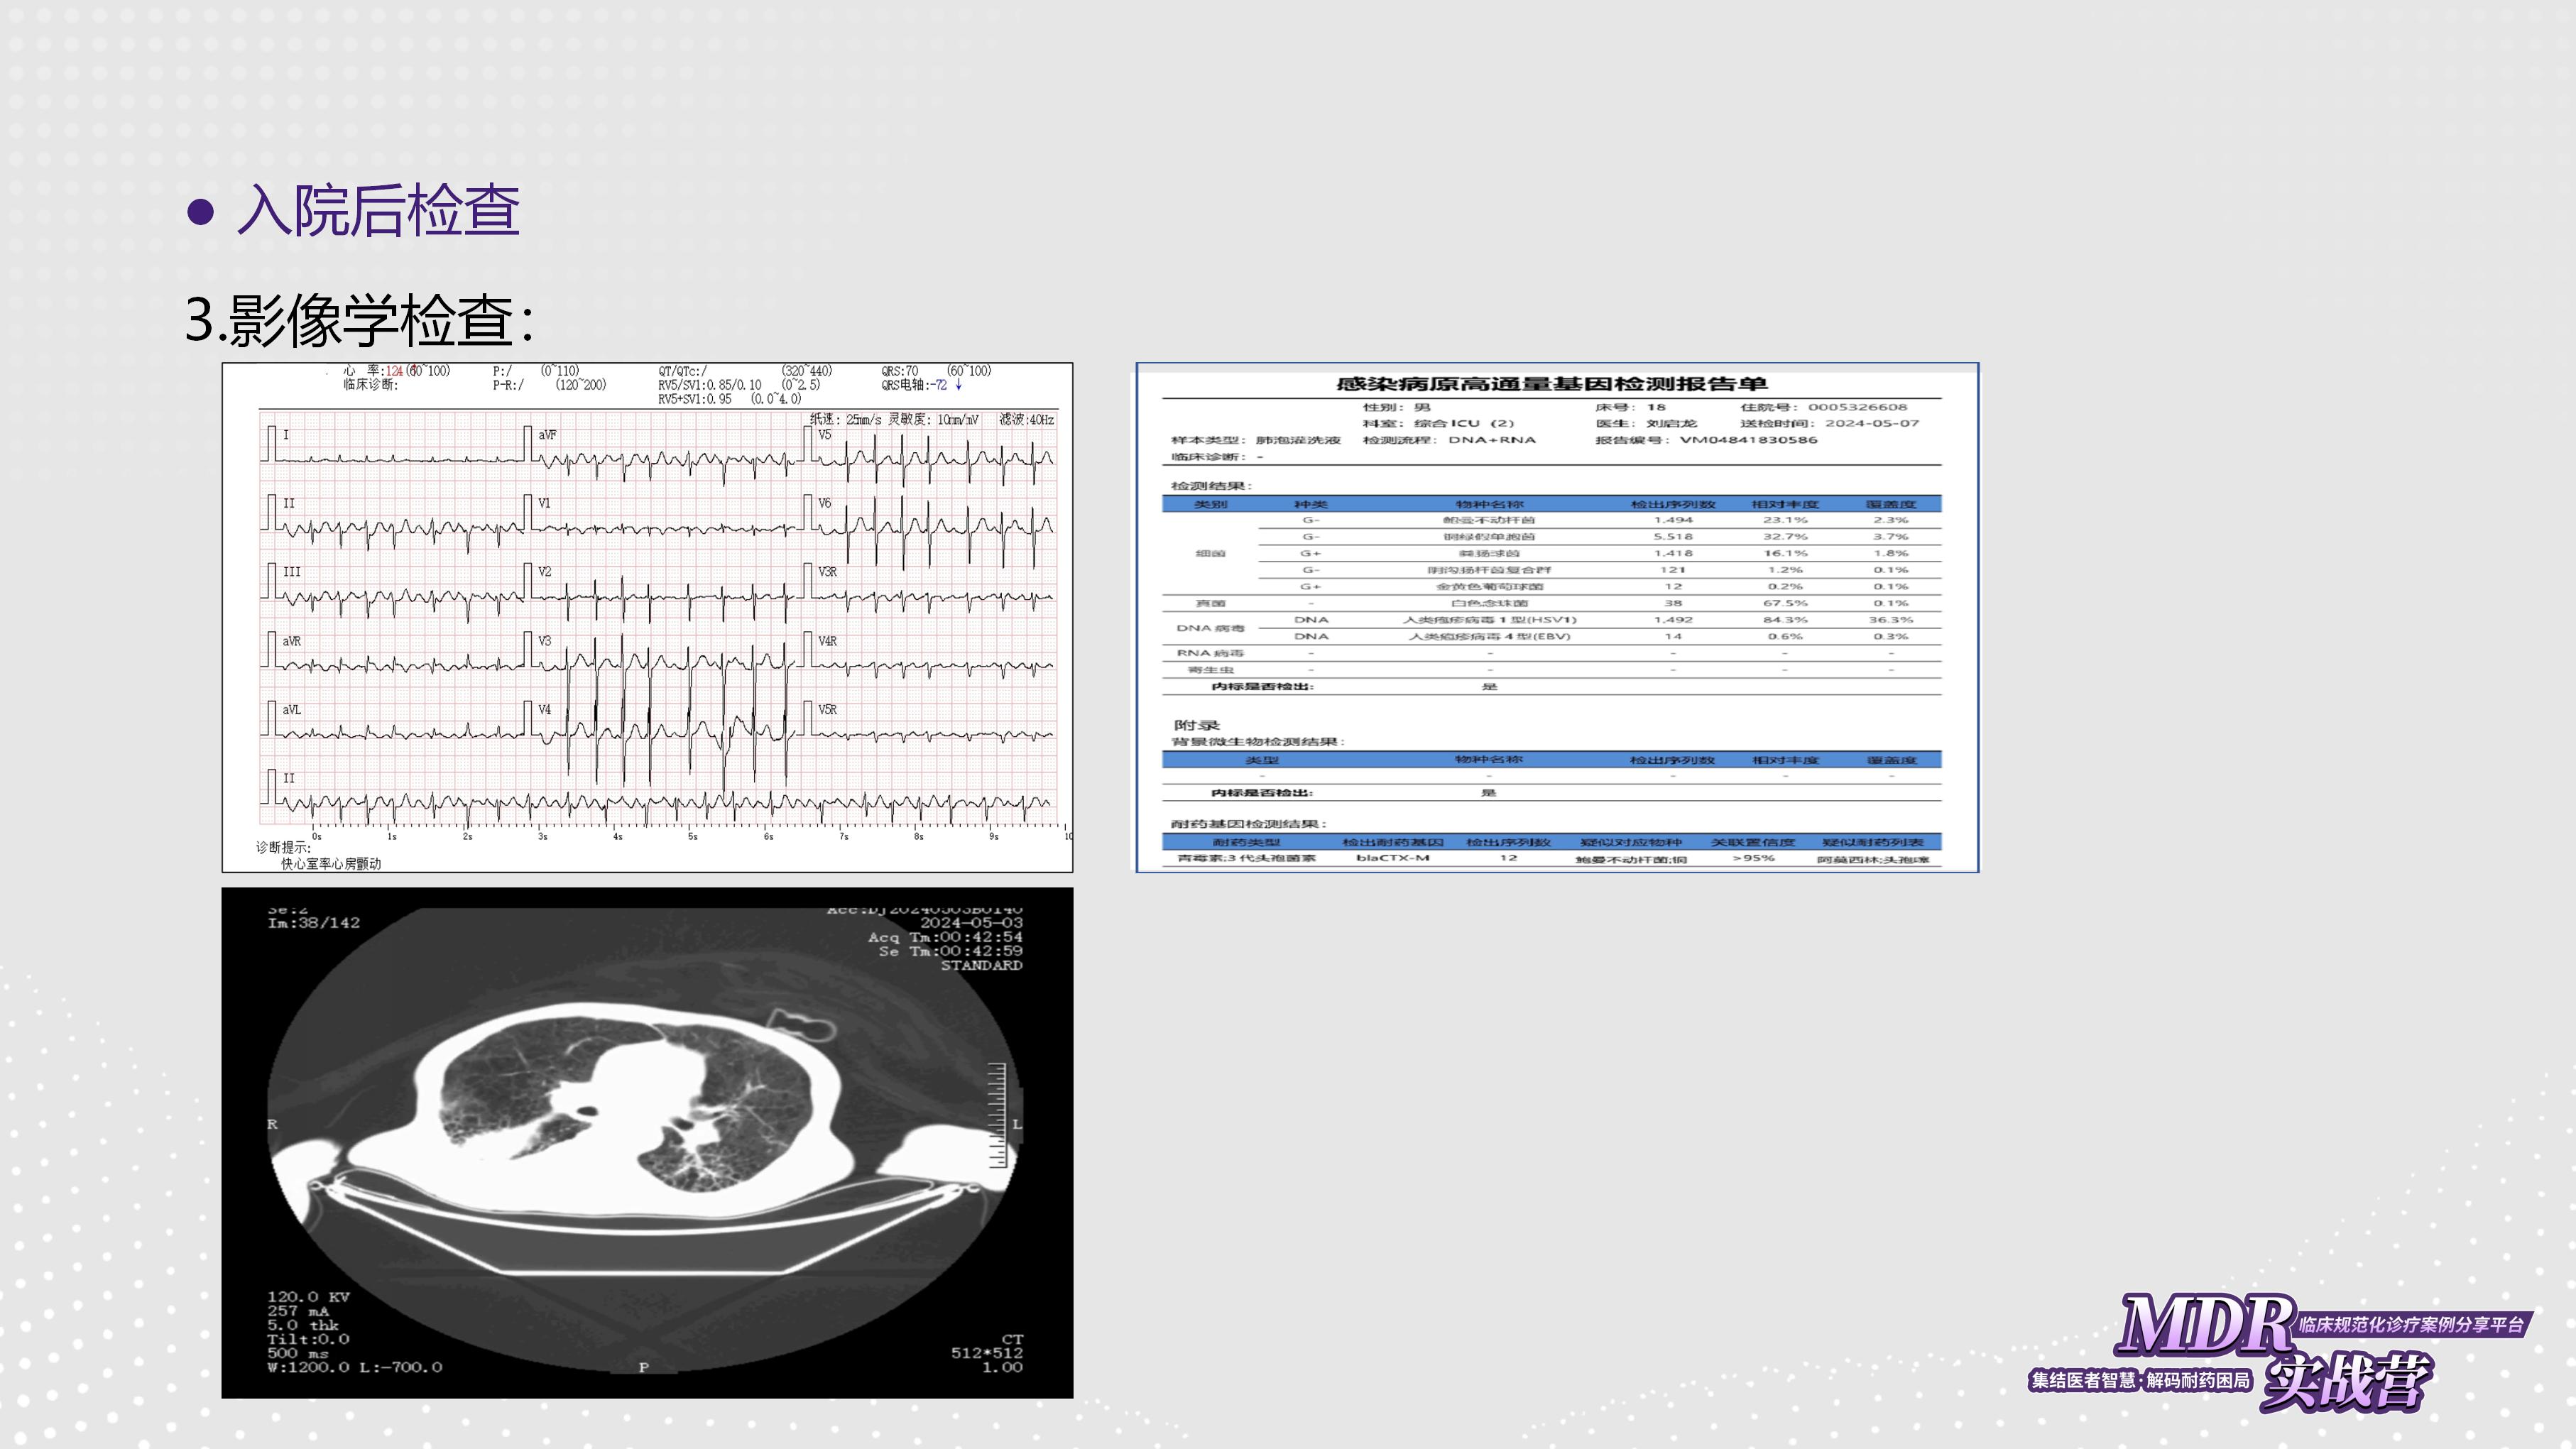Click the gene detection report image
Image resolution: width=2576 pixels, height=1449 pixels.
(1557, 616)
